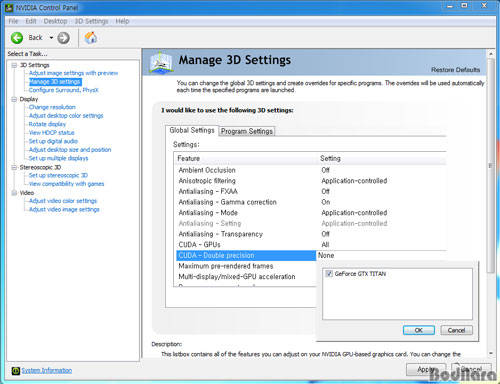The image size is (500, 384).
Task: Select the Global Settings tab
Action: point(192,130)
